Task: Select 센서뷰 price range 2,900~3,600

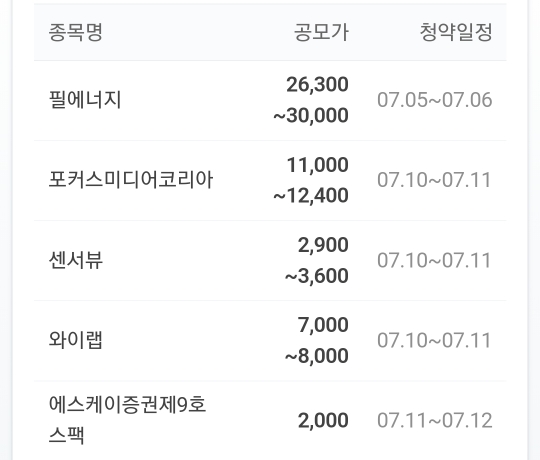Action: tap(317, 260)
